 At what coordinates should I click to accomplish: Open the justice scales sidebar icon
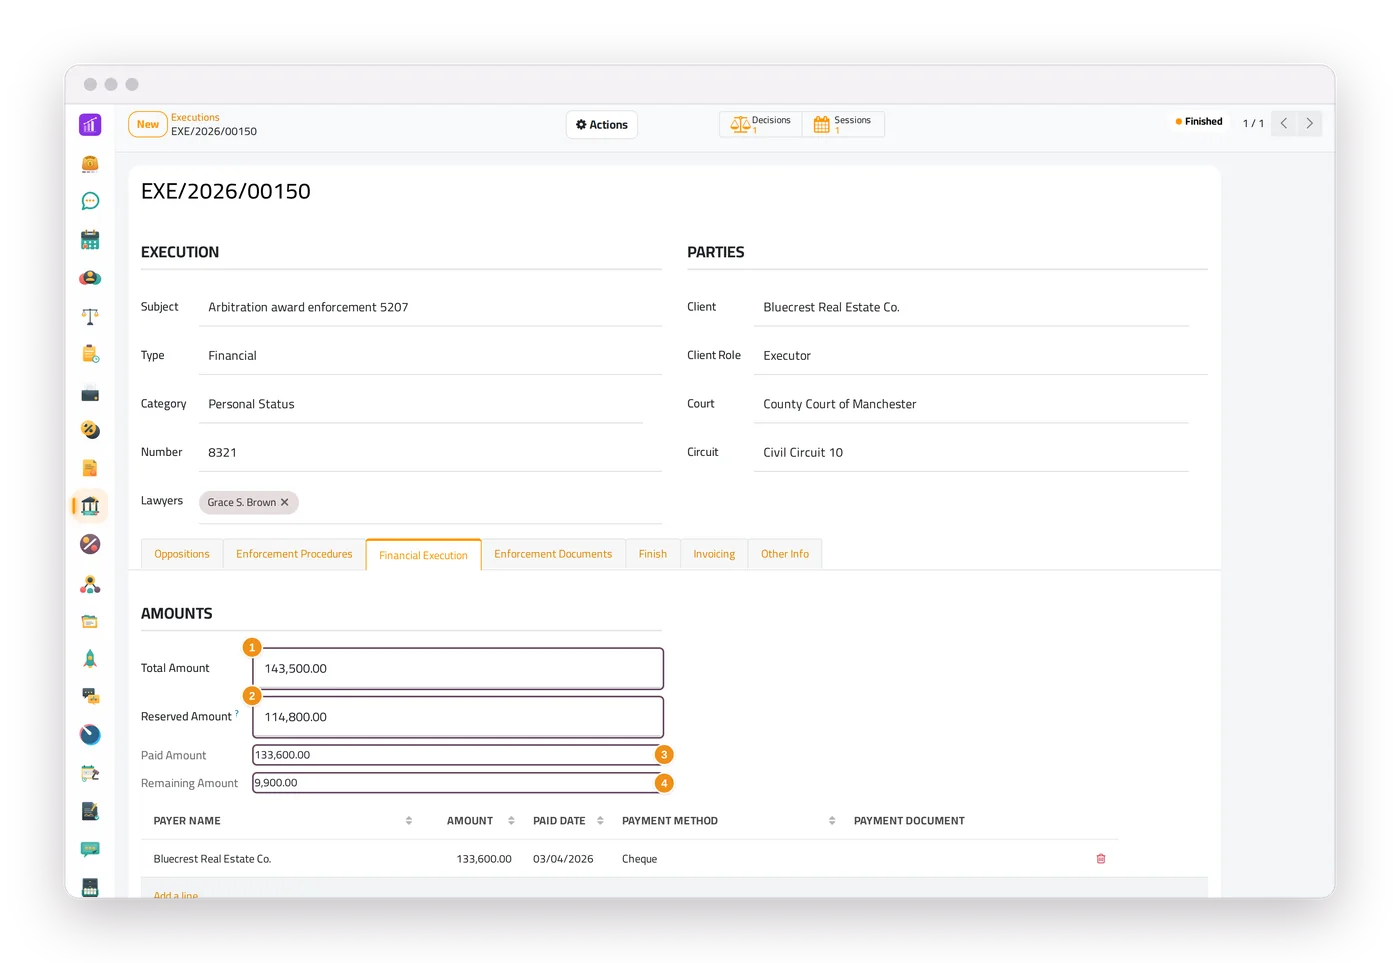coord(90,316)
